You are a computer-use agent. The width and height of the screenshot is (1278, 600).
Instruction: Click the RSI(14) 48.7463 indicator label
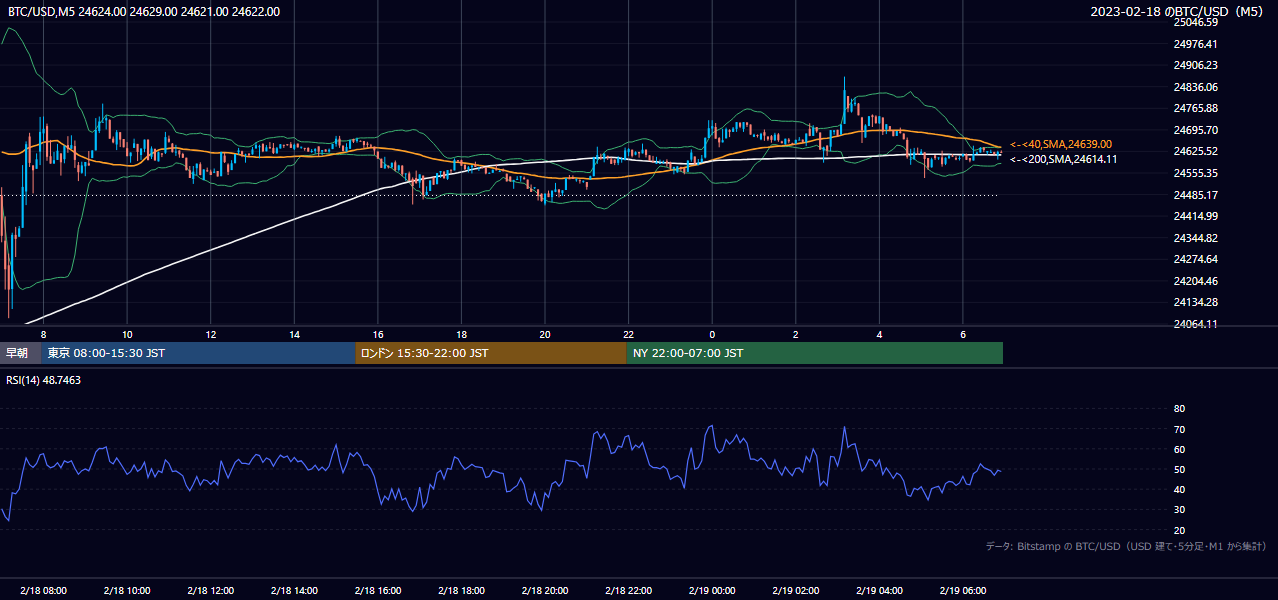tap(44, 380)
